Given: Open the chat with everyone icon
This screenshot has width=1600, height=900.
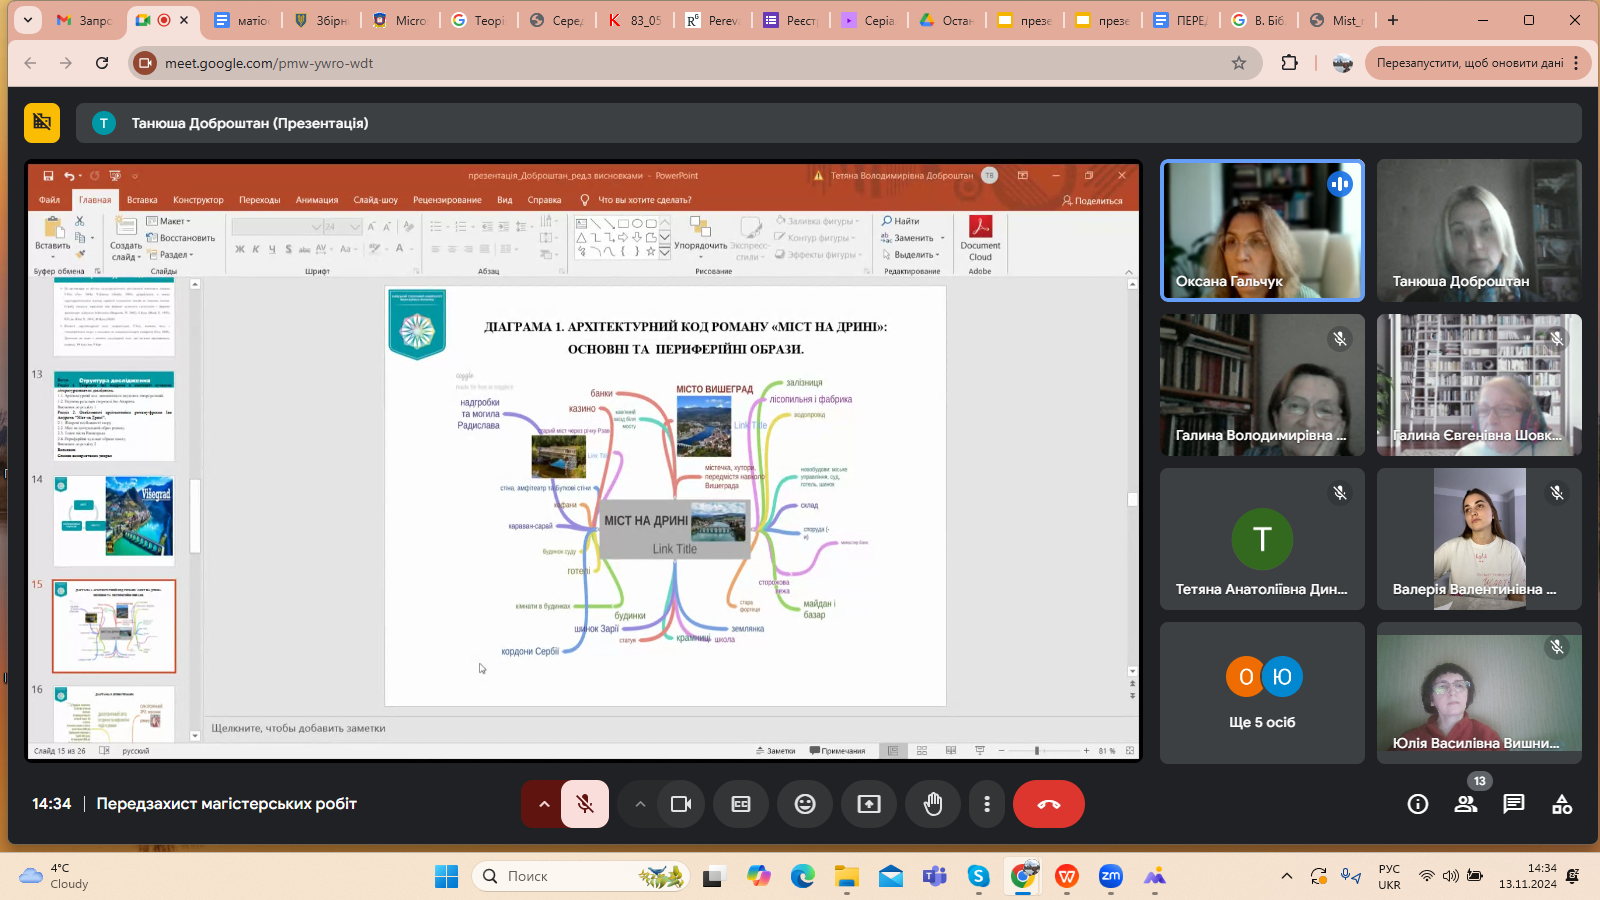Looking at the screenshot, I should click(x=1513, y=804).
